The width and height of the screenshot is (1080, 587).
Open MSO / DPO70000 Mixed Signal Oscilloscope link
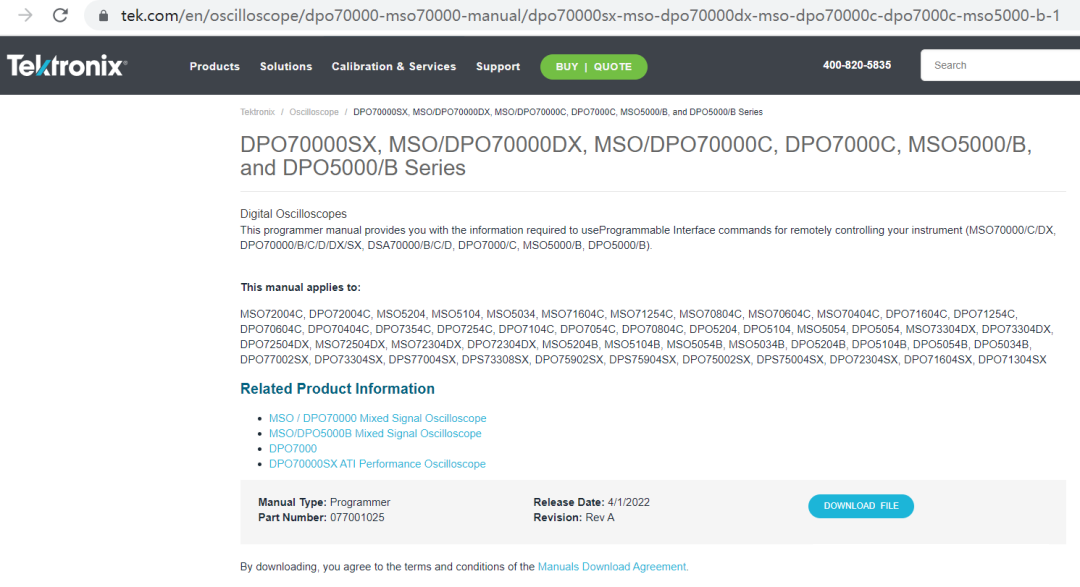pyautogui.click(x=377, y=418)
